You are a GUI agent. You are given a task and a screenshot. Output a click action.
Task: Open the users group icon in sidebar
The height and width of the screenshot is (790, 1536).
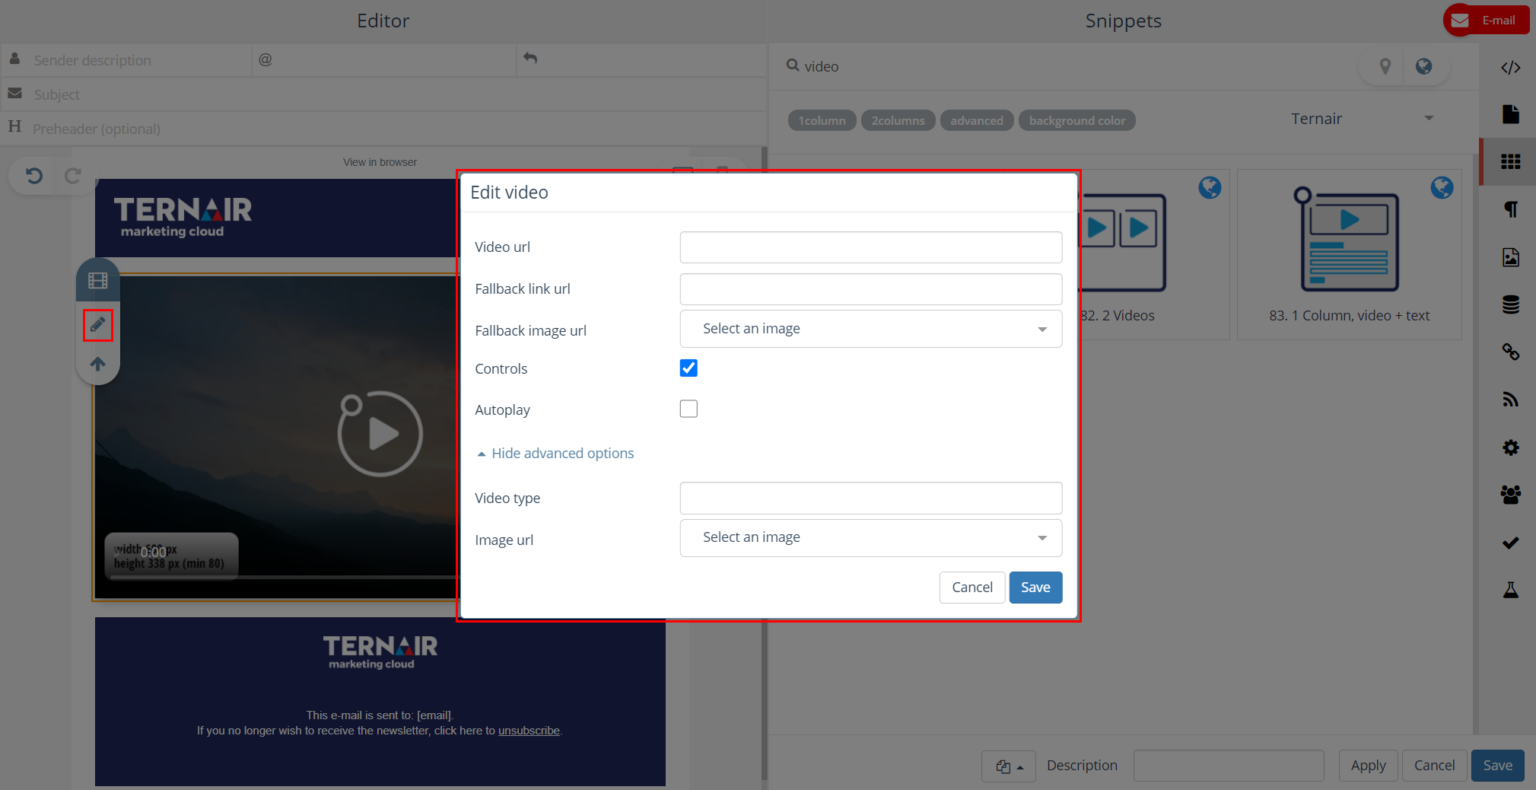click(x=1510, y=494)
